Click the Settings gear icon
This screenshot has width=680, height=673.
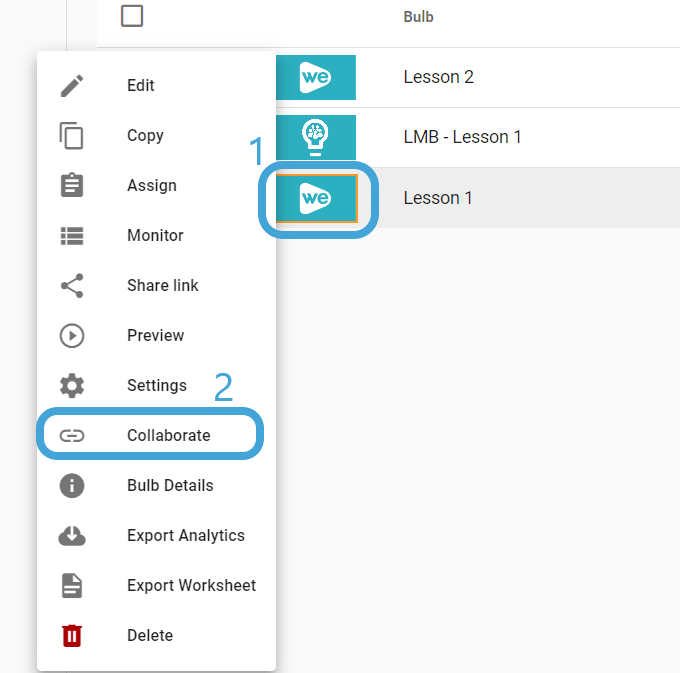click(x=72, y=386)
